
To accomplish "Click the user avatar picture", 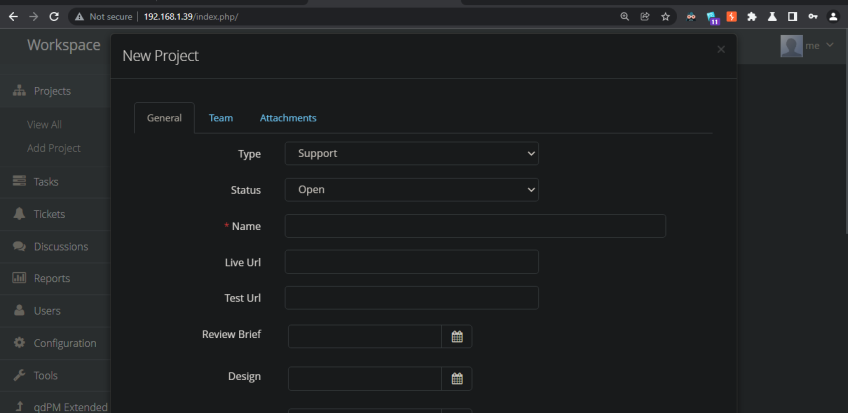I will point(791,46).
